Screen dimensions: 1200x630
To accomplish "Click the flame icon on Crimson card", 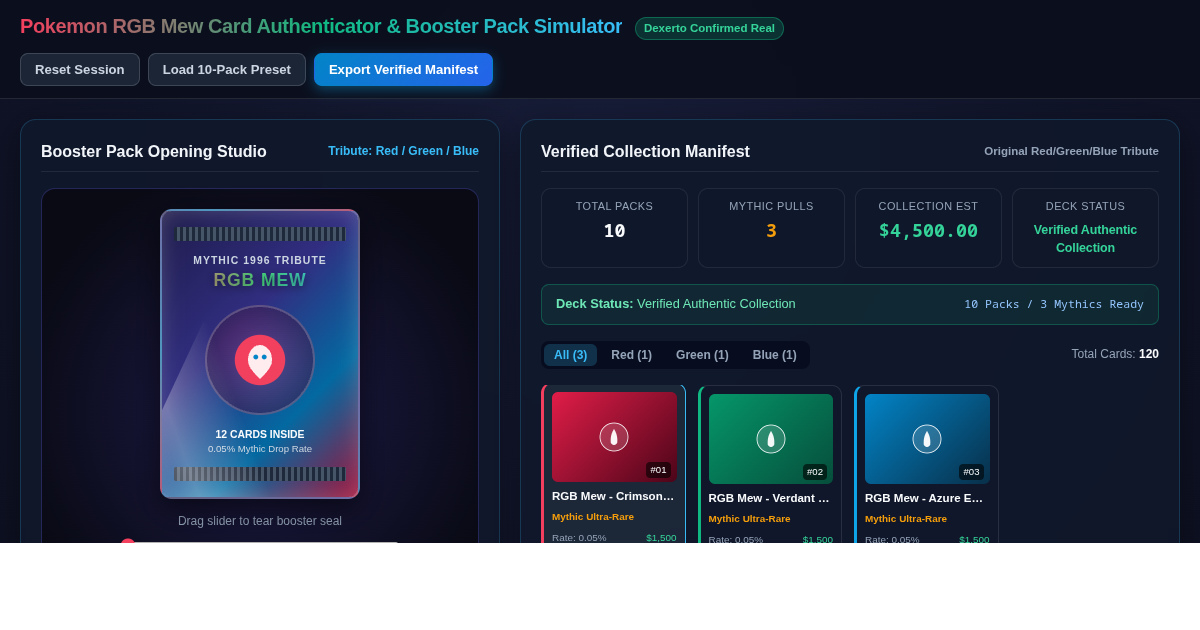I will click(614, 437).
